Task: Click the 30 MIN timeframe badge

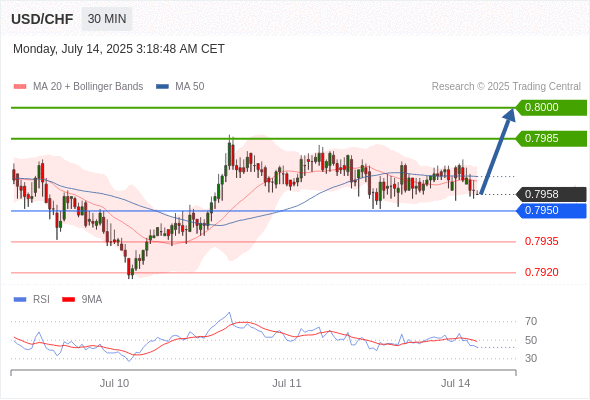Action: 107,19
